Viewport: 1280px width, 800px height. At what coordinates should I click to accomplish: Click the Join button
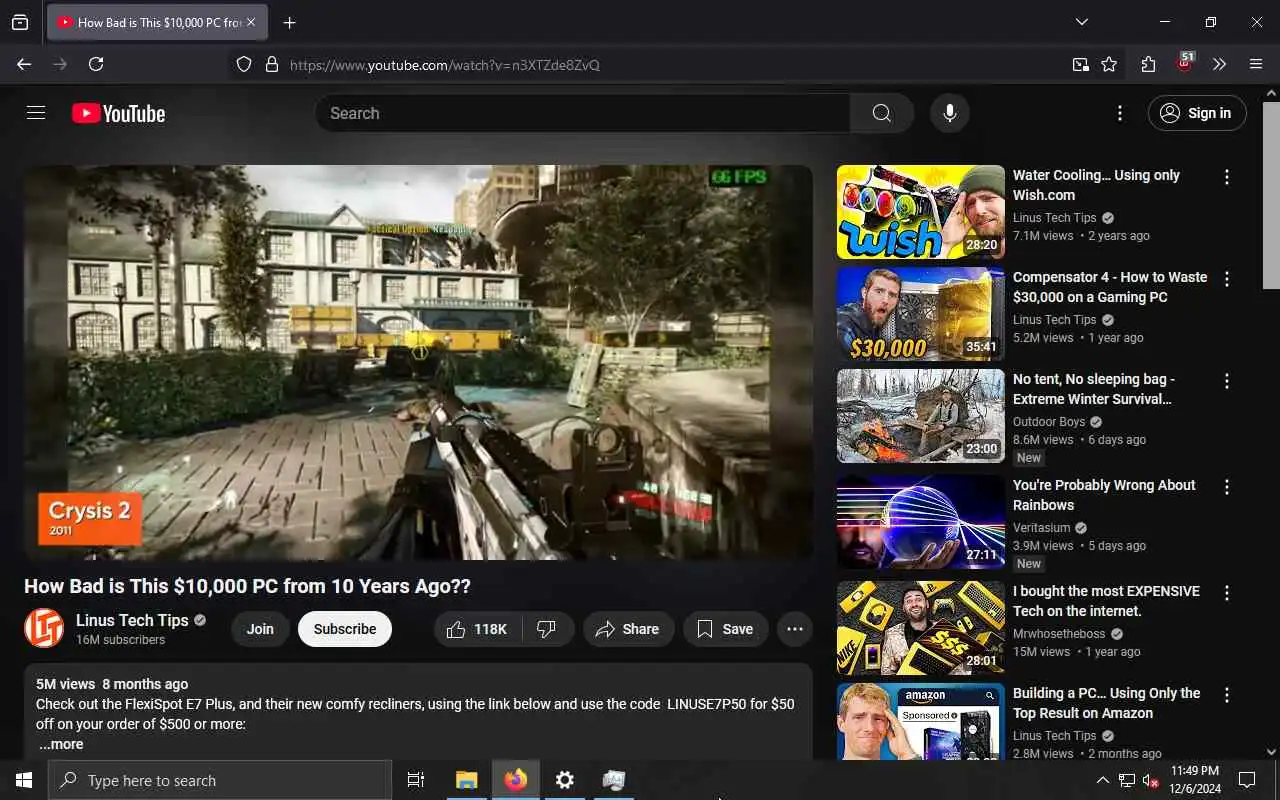coord(260,629)
